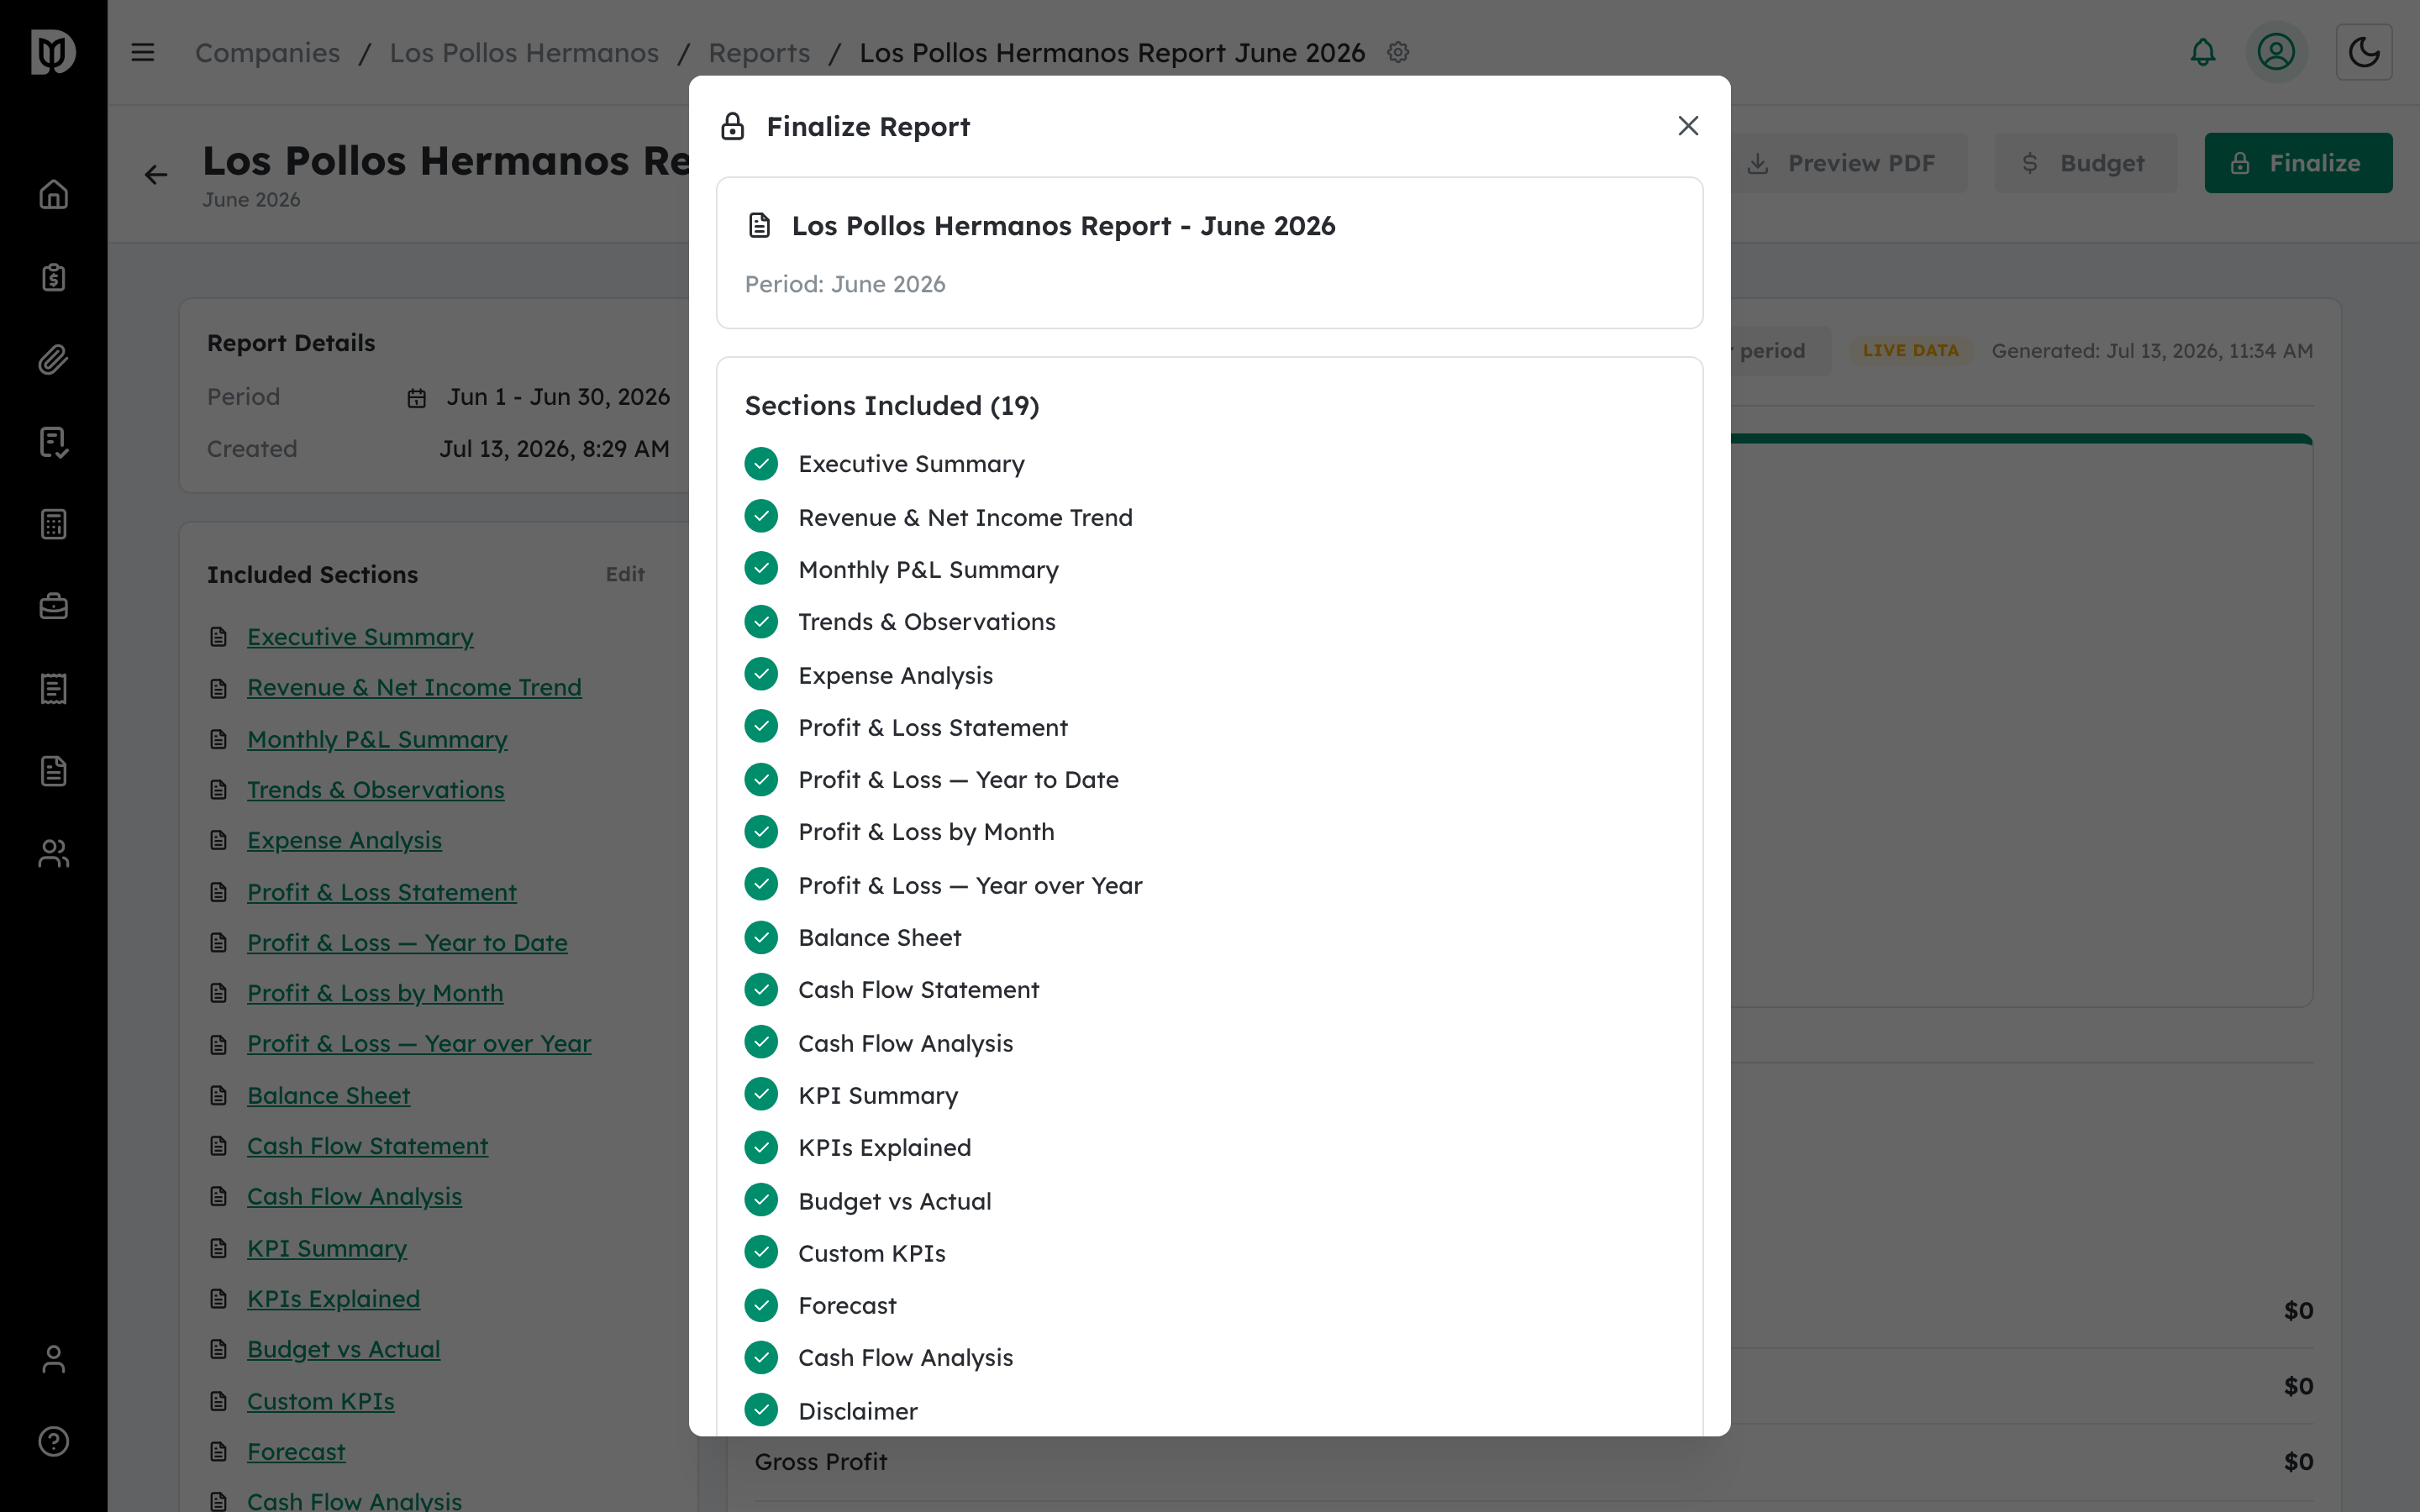Click document icon beside report name
The height and width of the screenshot is (1512, 2420).
pyautogui.click(x=760, y=226)
